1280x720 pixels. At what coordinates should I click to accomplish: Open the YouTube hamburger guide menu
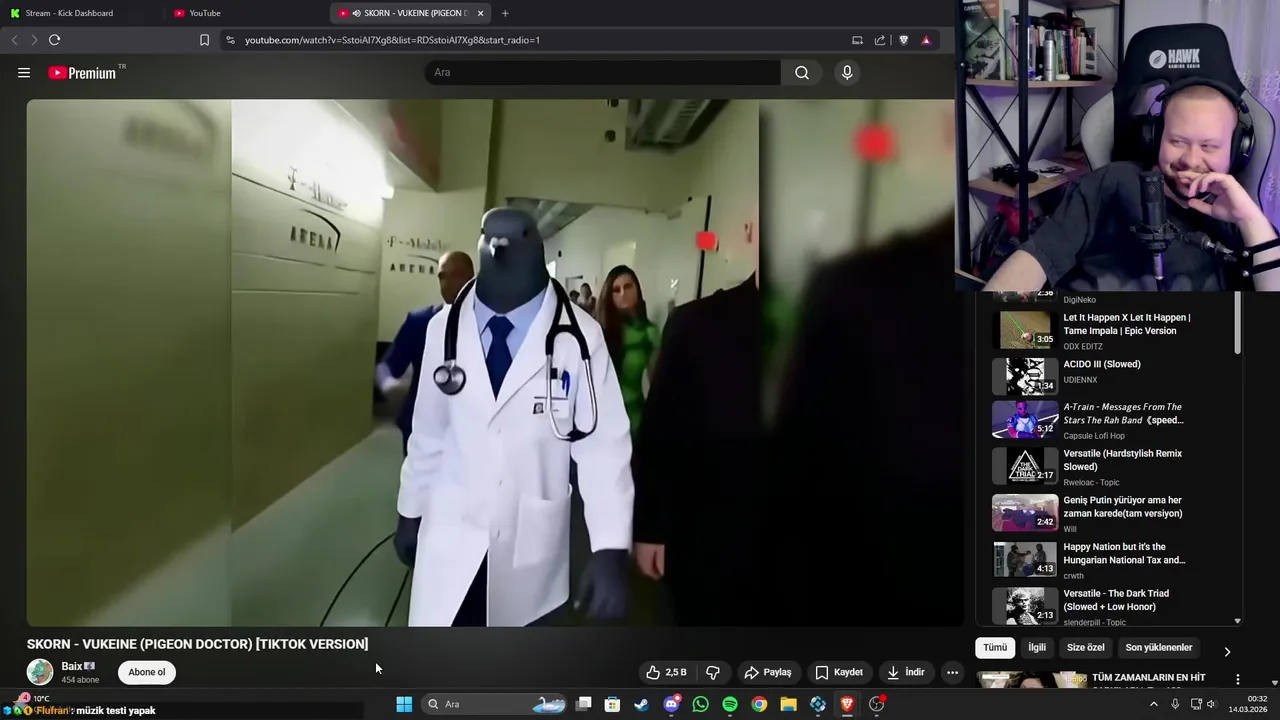coord(24,73)
